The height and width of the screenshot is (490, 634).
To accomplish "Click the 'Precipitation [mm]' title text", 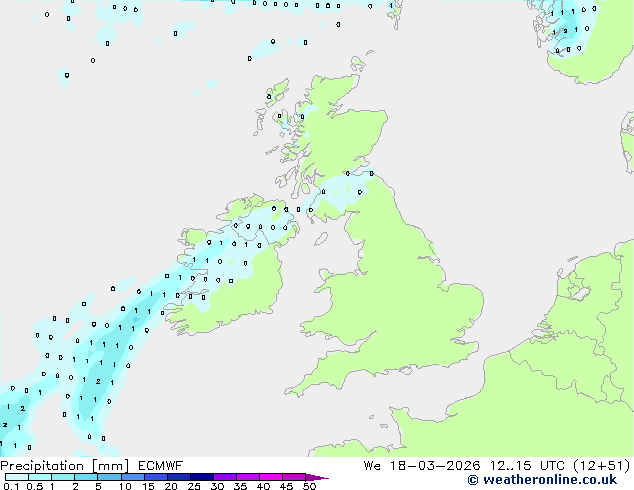I will 65,466.
